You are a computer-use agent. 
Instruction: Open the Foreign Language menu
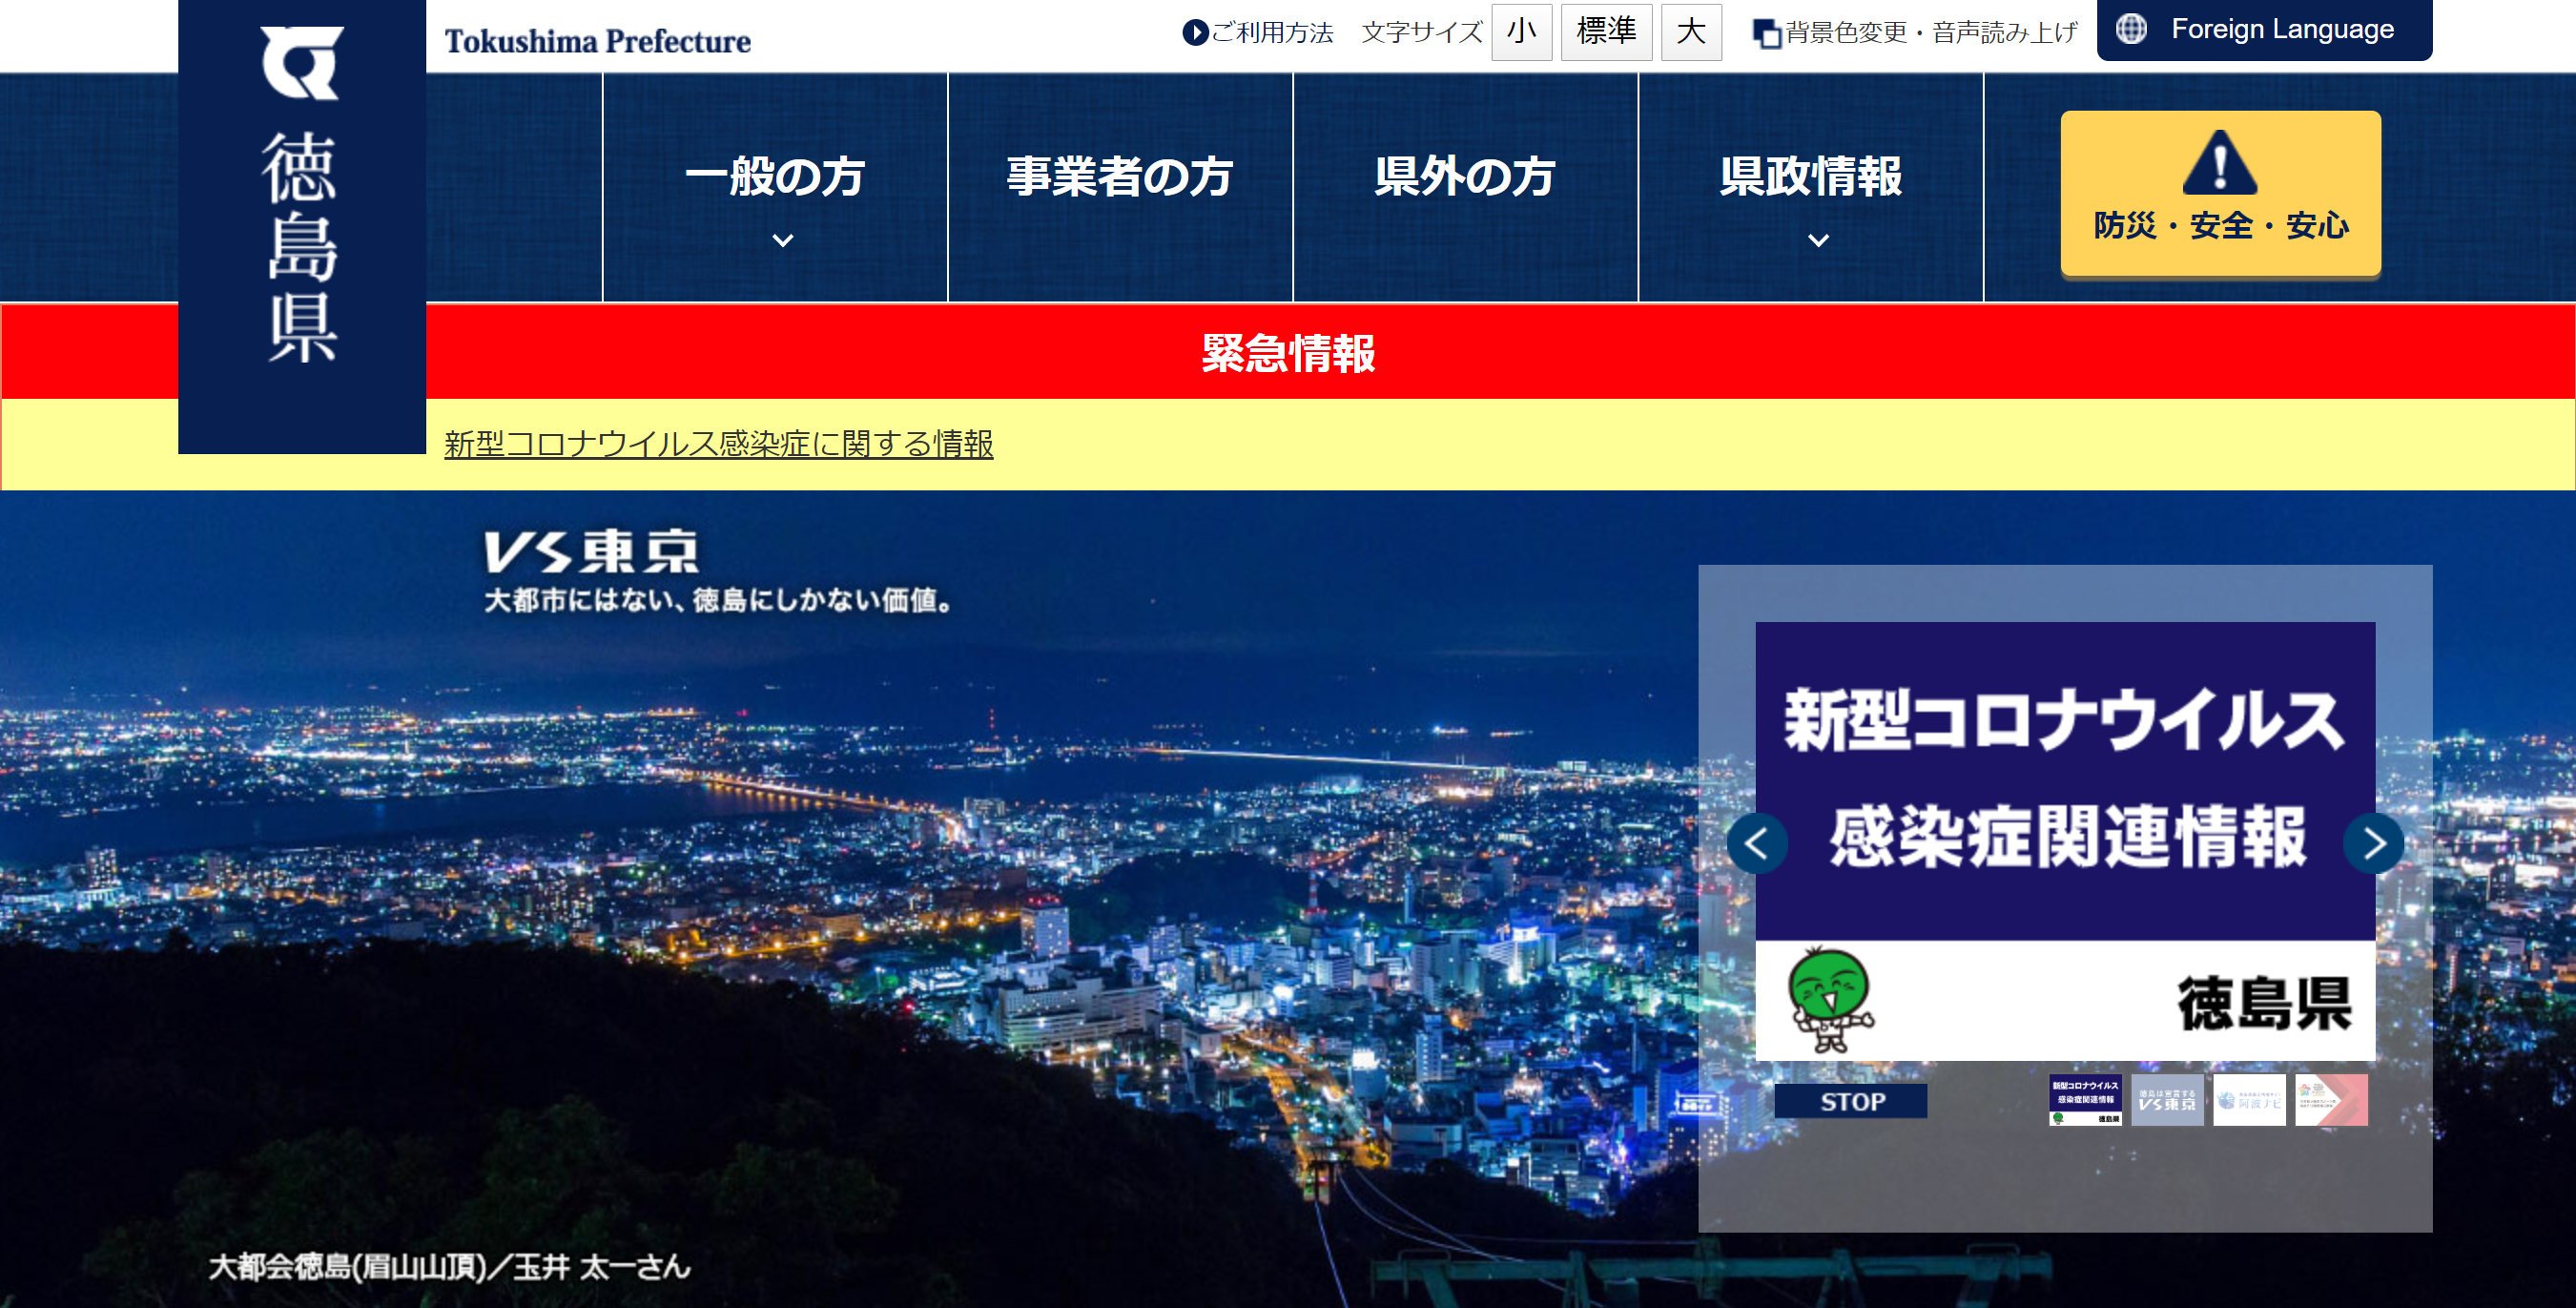pos(2264,30)
